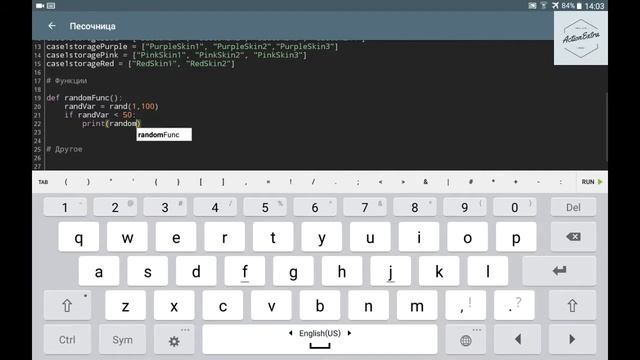Tap the backspace key icon
Screen dimensions: 640x360
(x=573, y=237)
